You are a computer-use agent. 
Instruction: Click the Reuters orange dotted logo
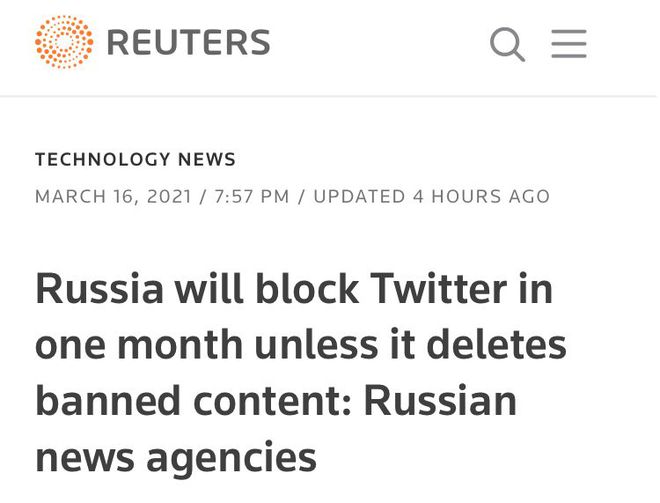(x=63, y=43)
